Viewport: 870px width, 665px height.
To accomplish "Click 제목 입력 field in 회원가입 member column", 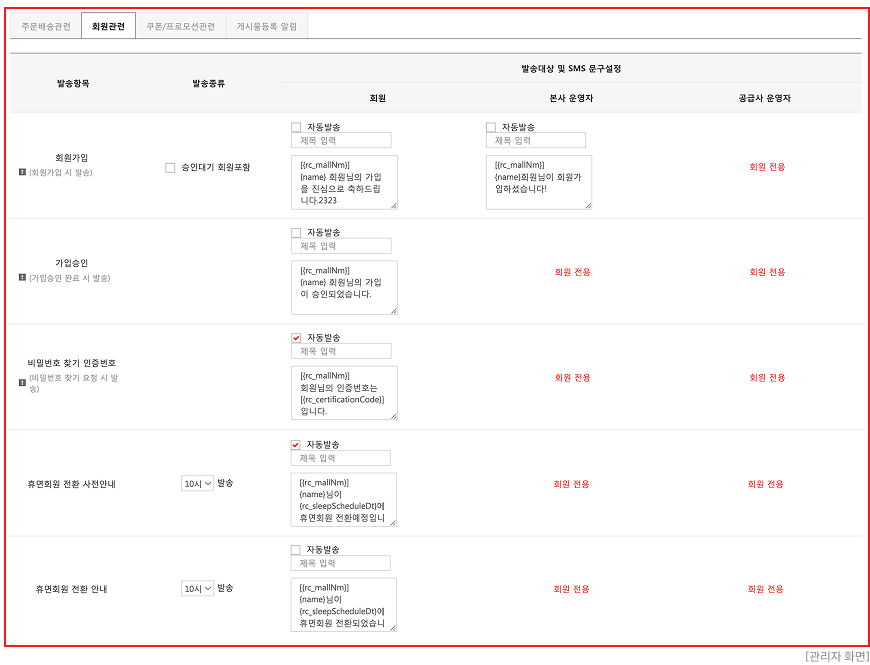I will click(x=341, y=140).
